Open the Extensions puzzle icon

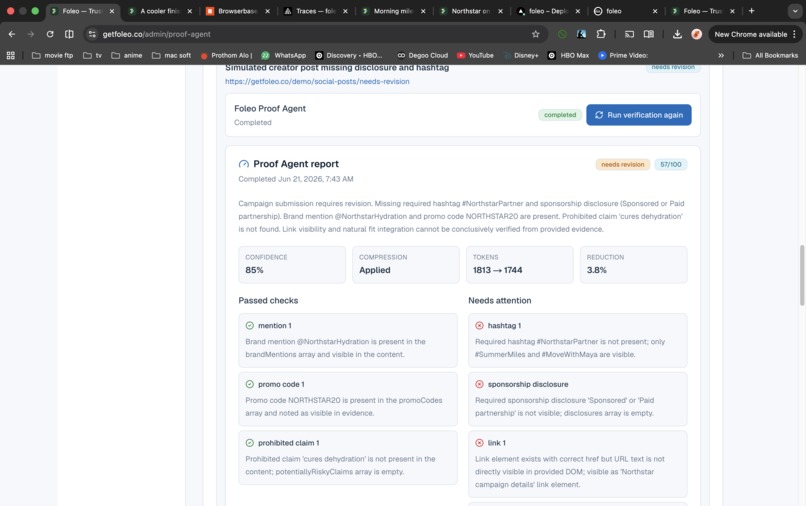coord(601,34)
